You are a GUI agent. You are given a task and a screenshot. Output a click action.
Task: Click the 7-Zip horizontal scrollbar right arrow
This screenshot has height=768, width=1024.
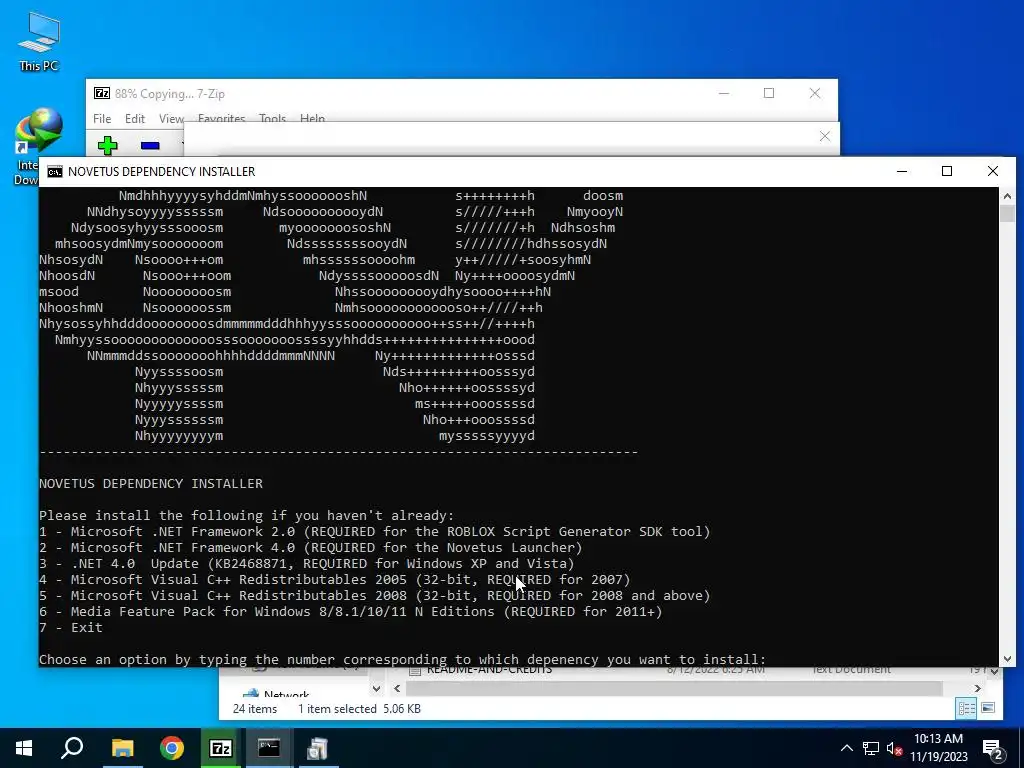(x=978, y=688)
